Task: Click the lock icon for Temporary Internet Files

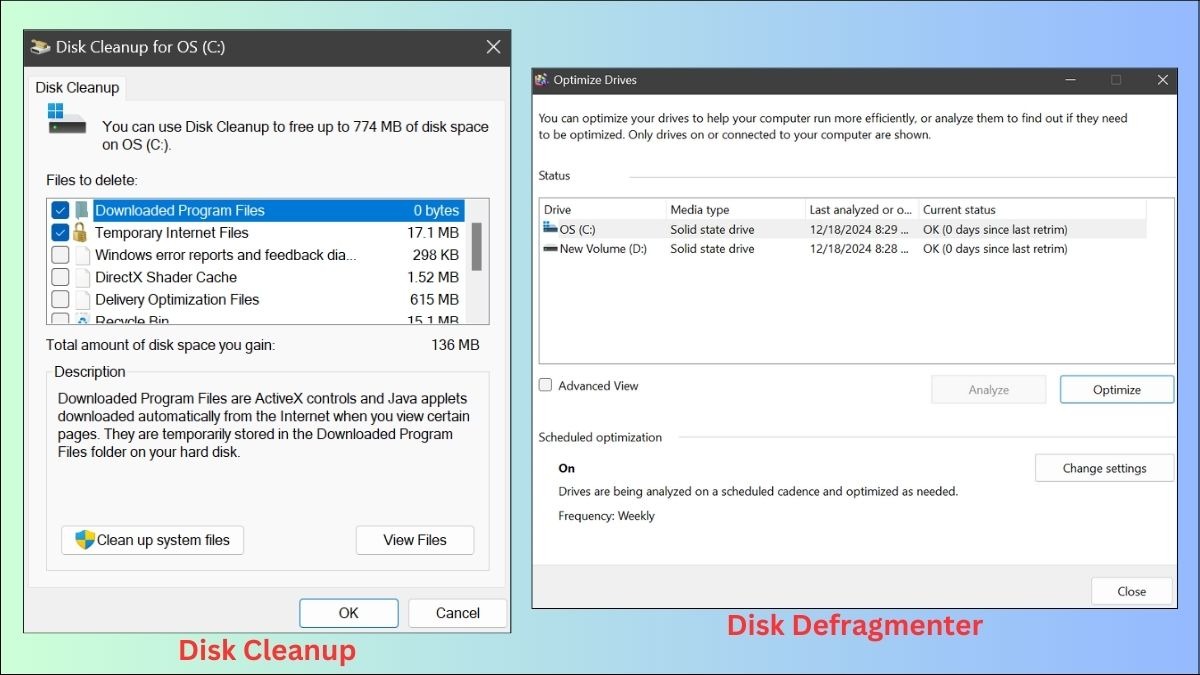Action: [81, 232]
